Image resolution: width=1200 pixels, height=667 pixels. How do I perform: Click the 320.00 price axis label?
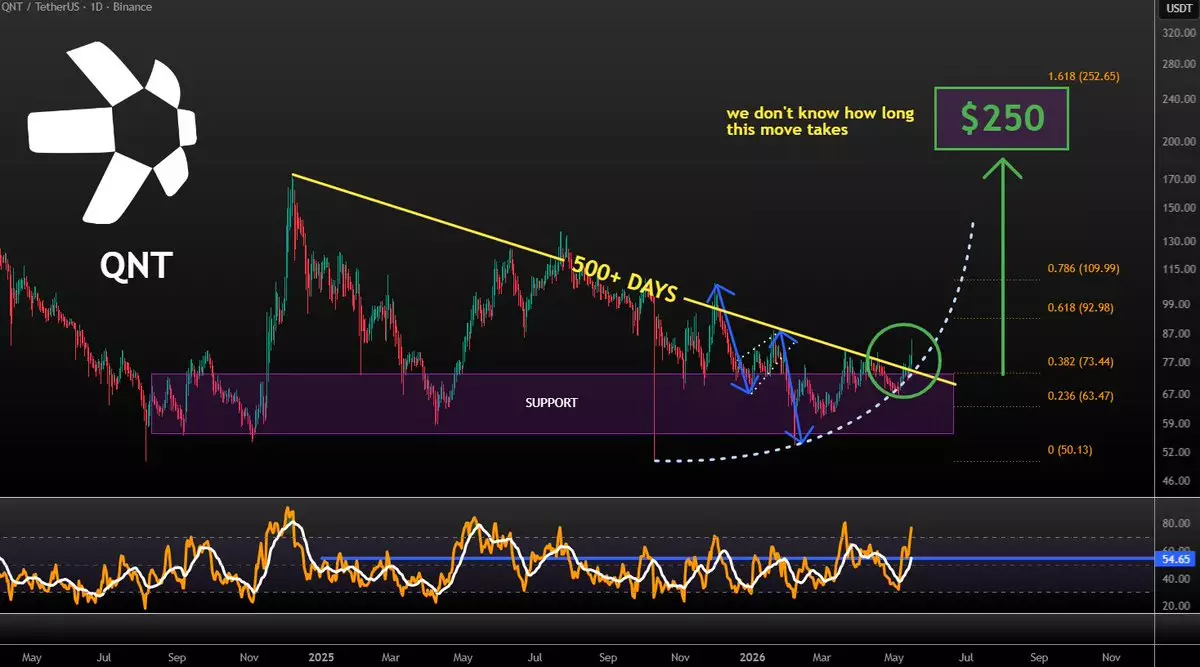[1177, 31]
